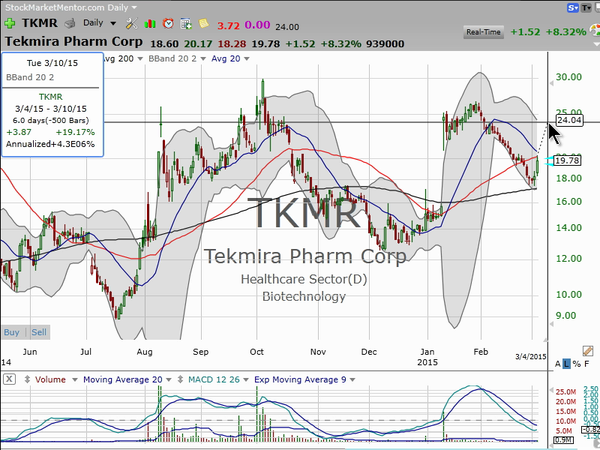Open the Exp Moving Average 9 dropdown
This screenshot has height=450, width=600.
click(x=352, y=380)
